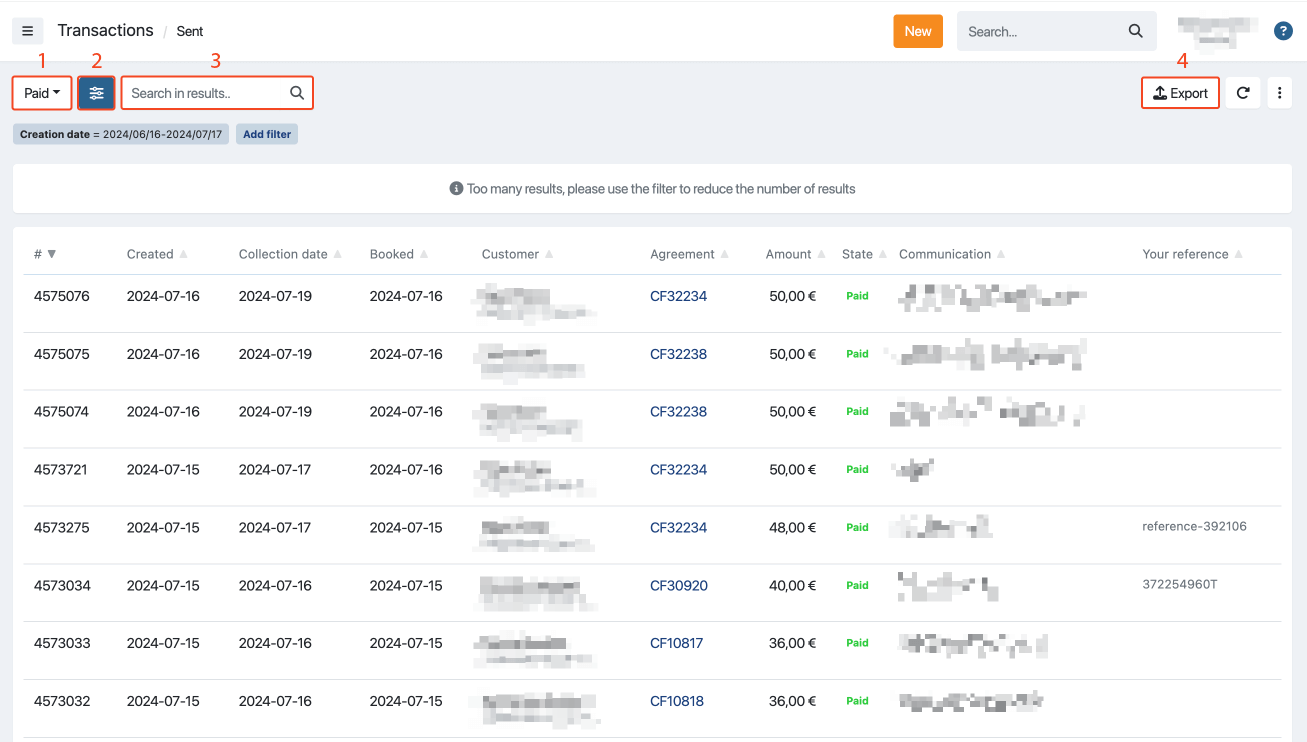Click the advanced filter sliders icon

click(x=96, y=93)
